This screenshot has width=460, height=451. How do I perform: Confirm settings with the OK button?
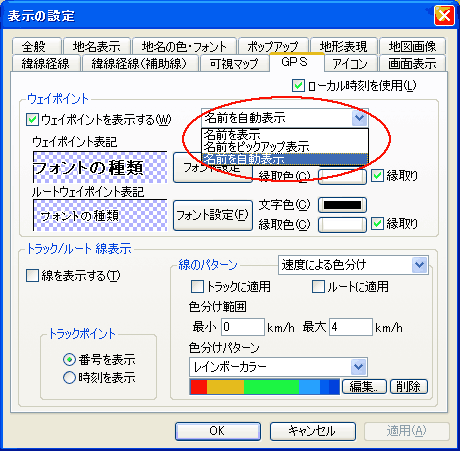(218, 431)
